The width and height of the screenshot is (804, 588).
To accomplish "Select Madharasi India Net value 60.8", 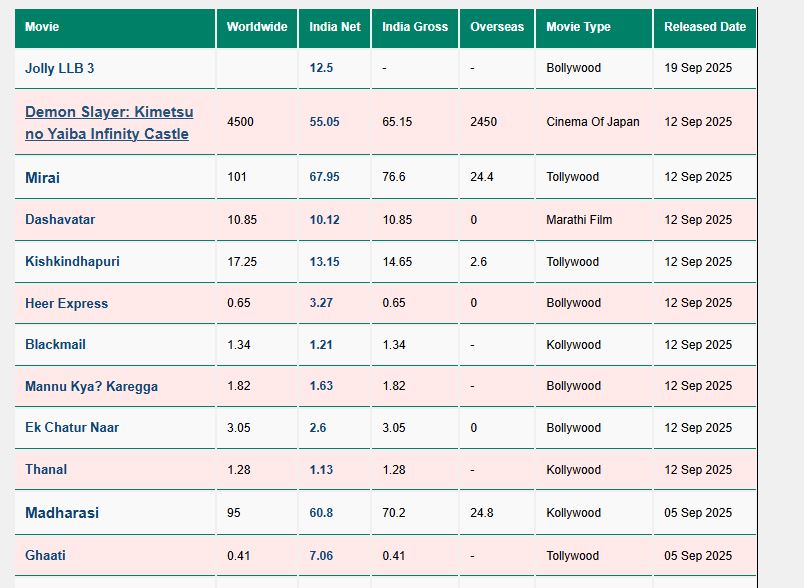I will [x=321, y=513].
